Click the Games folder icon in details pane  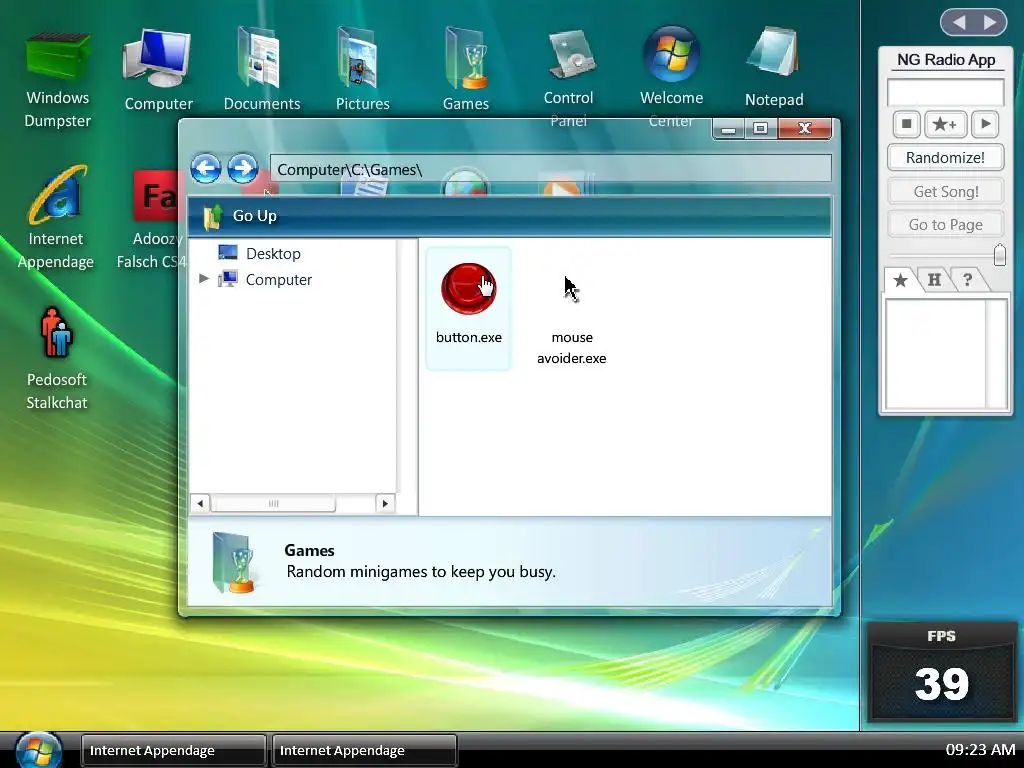click(x=233, y=562)
